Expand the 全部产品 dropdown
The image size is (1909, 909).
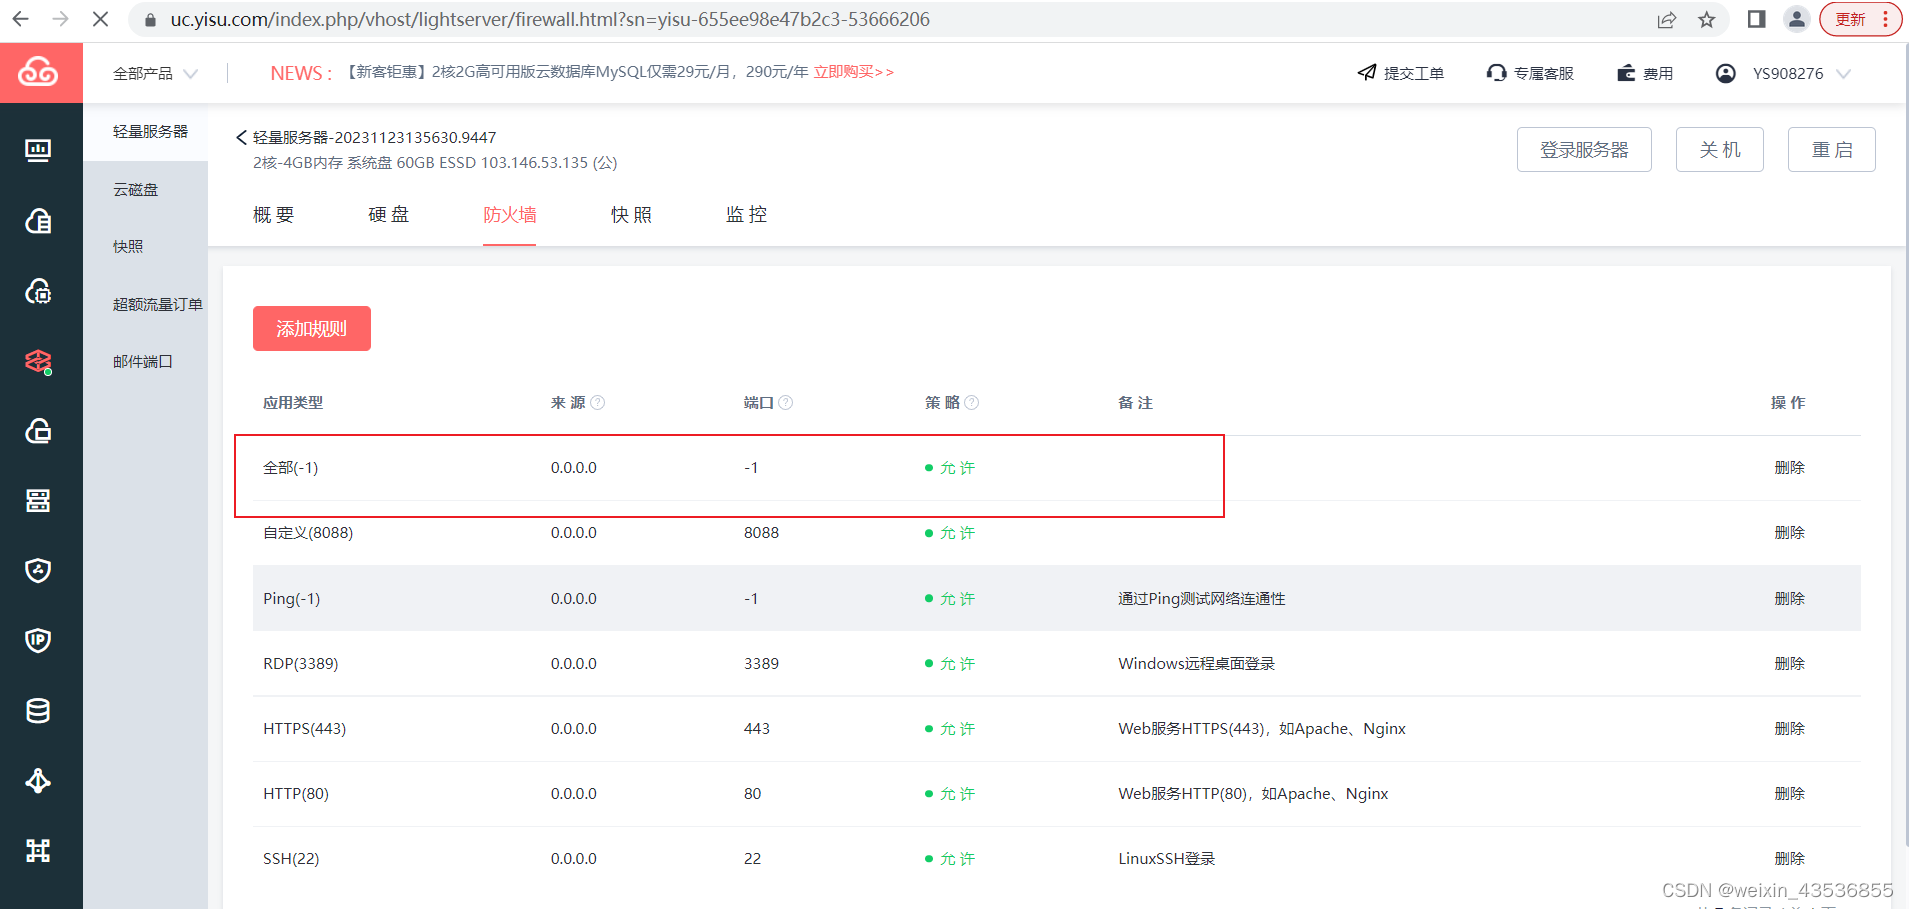click(x=155, y=73)
